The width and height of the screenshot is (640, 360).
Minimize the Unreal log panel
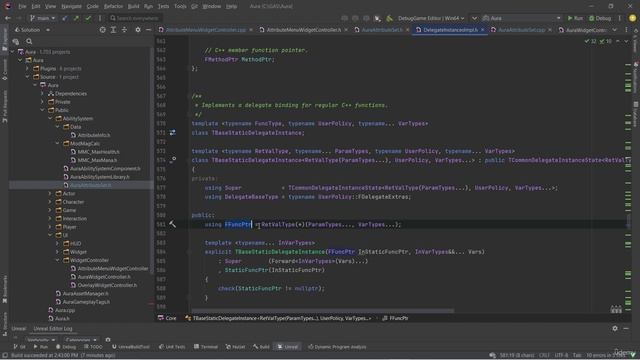tap(626, 328)
